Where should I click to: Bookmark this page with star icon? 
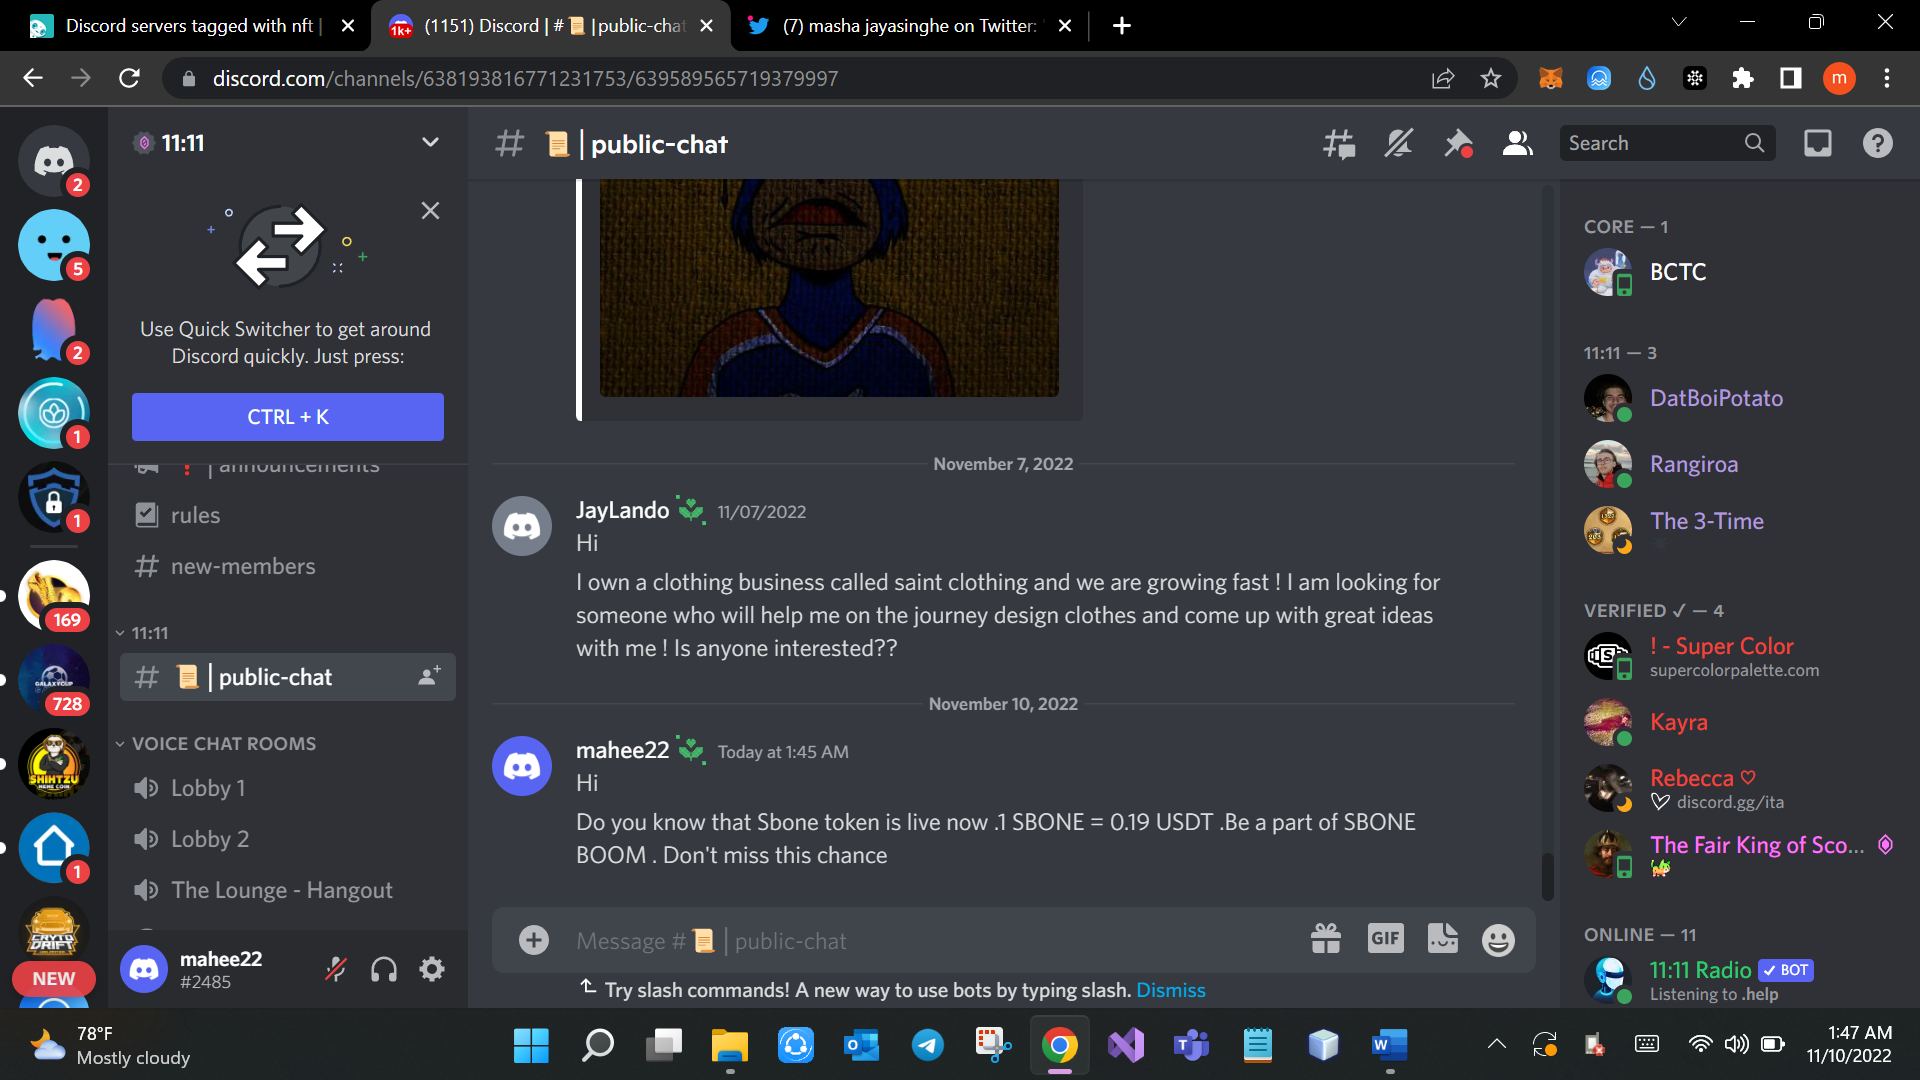[x=1491, y=78]
